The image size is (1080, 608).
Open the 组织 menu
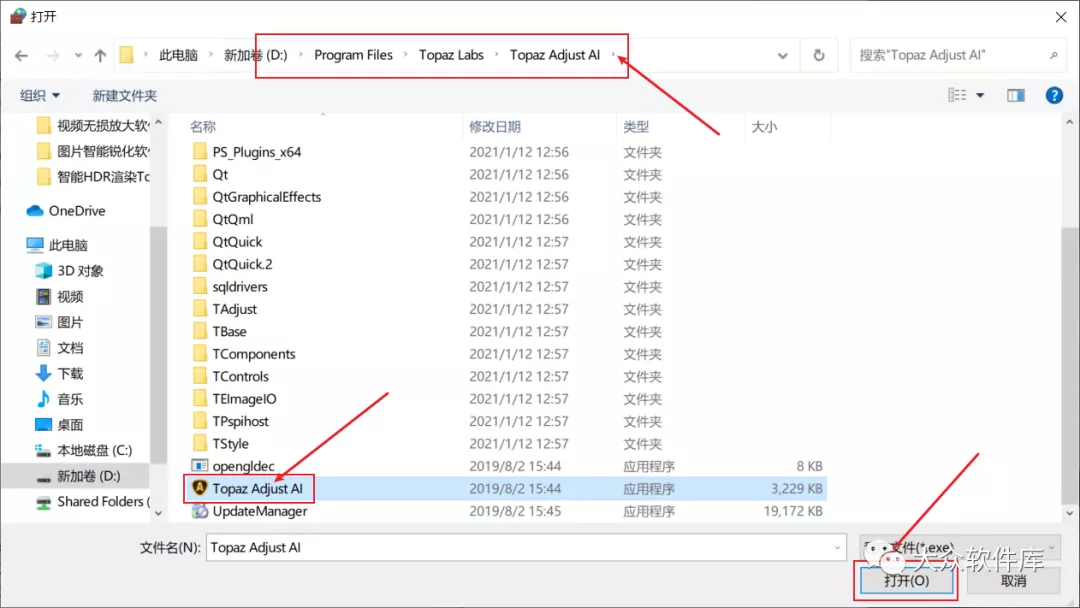coord(40,95)
